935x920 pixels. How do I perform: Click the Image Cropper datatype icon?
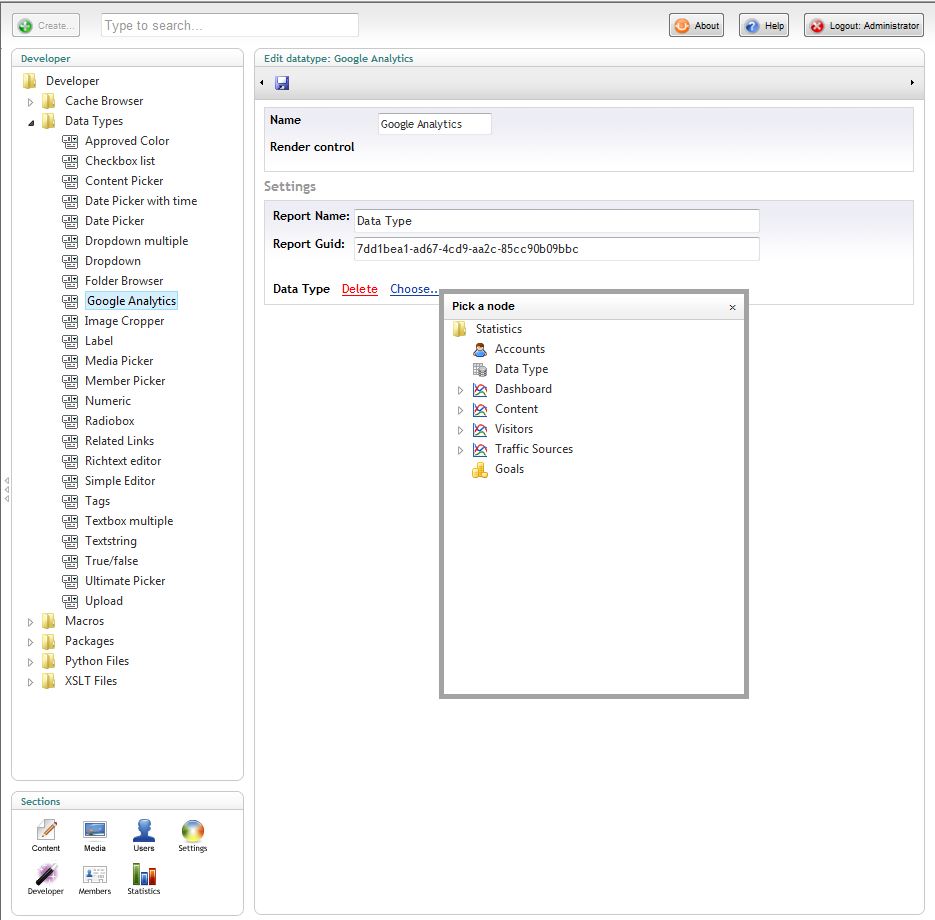(70, 321)
